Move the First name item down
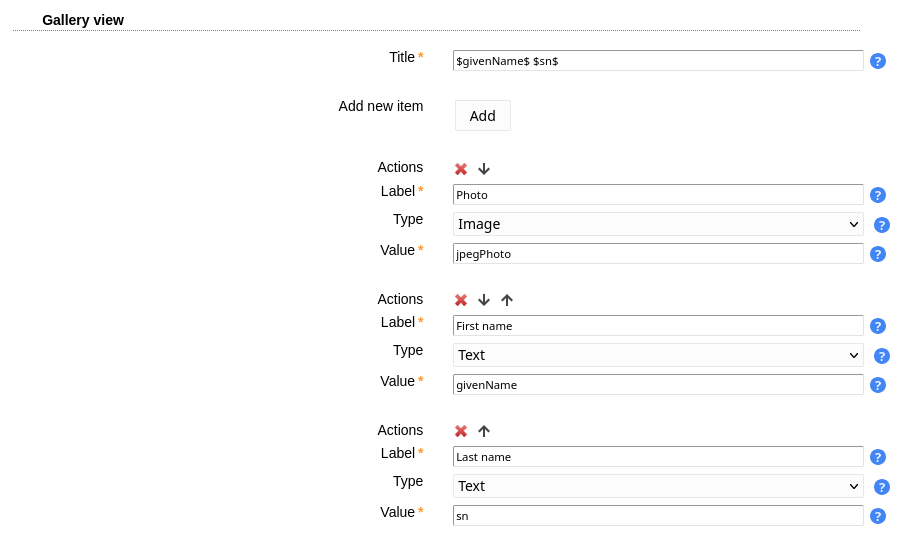 click(x=484, y=300)
